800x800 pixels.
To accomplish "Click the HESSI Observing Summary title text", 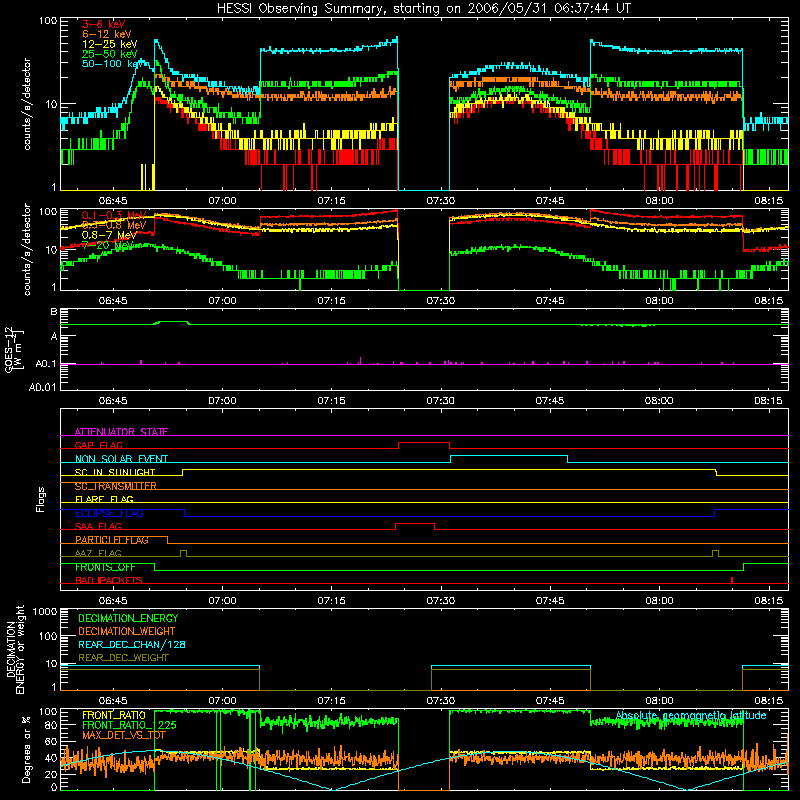I will [x=424, y=8].
